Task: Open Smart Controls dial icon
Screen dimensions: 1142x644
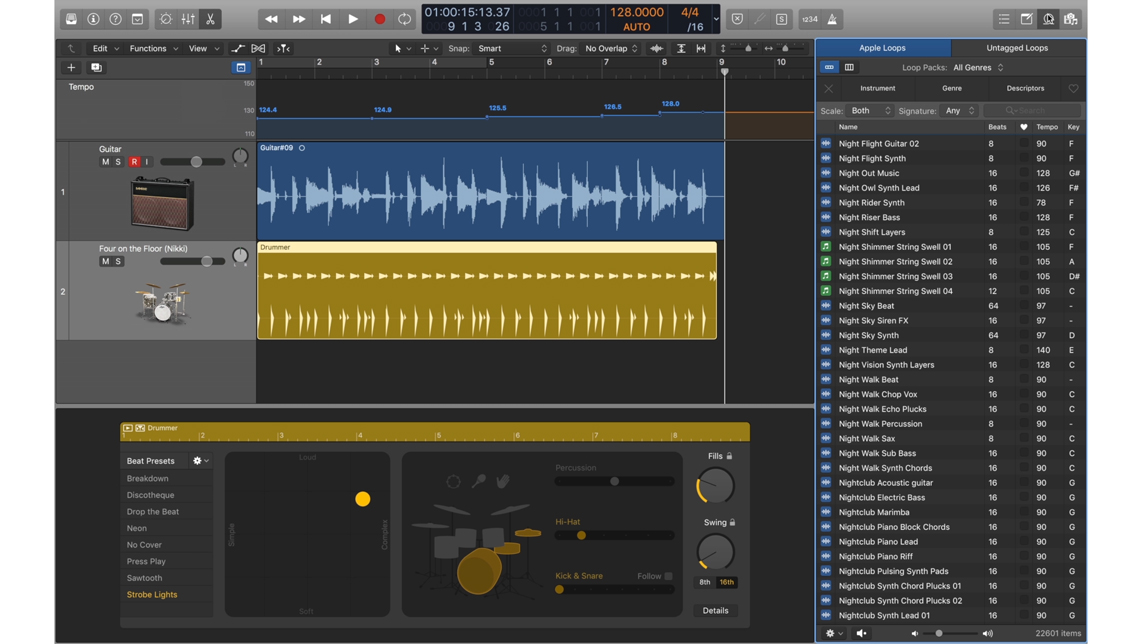Action: pos(166,20)
